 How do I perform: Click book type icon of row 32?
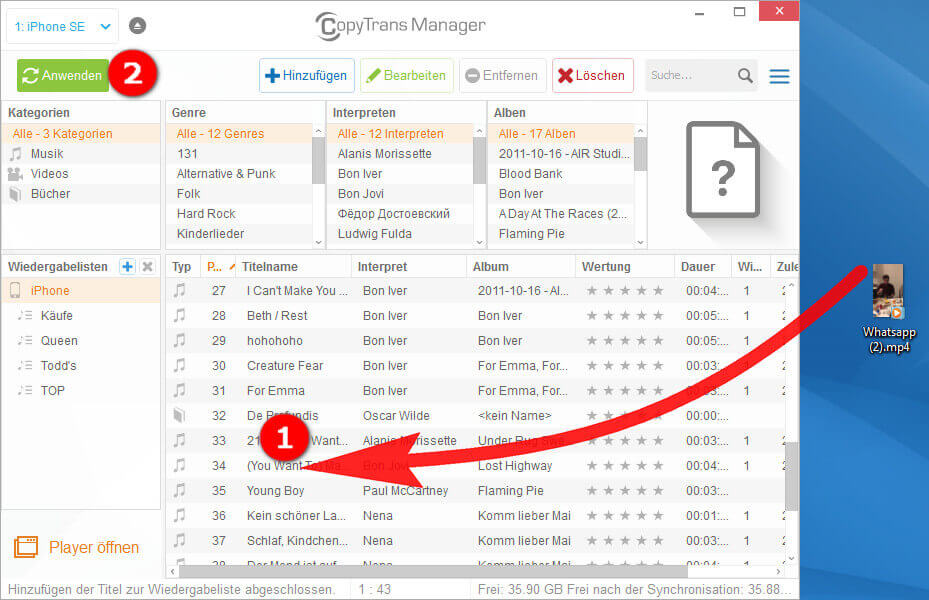click(180, 415)
